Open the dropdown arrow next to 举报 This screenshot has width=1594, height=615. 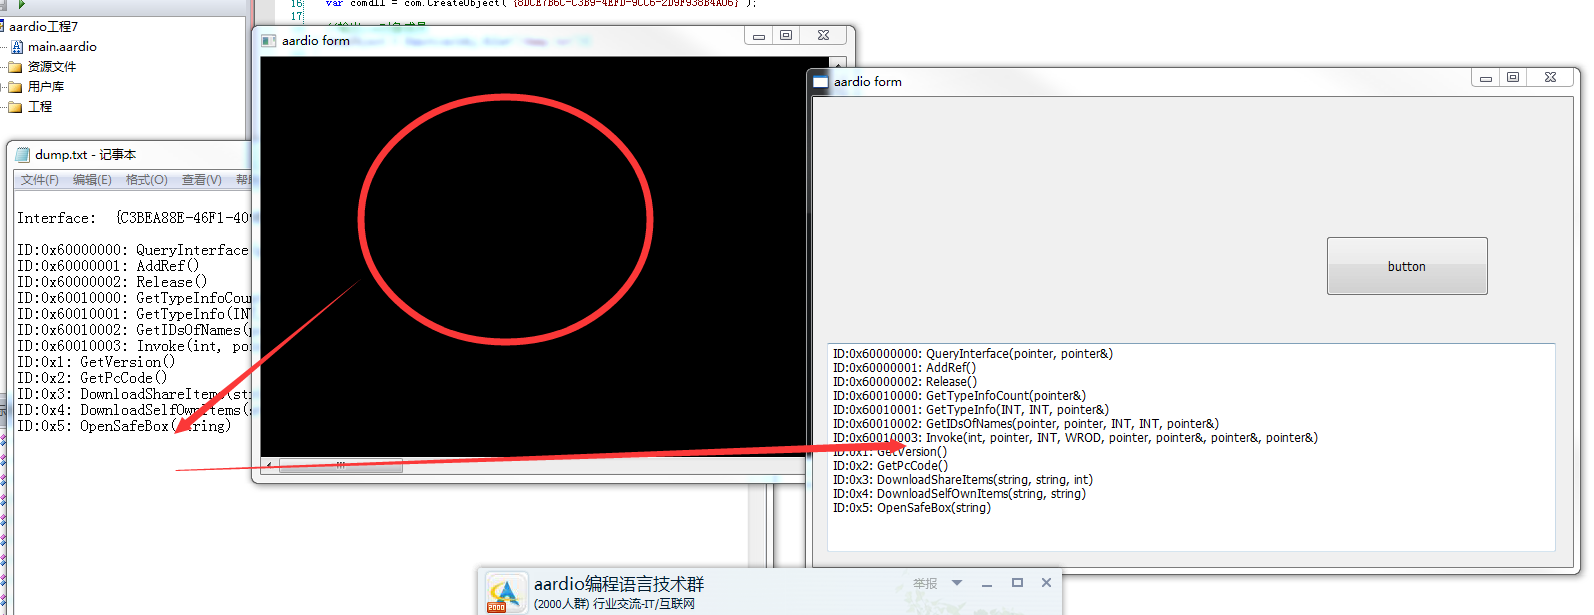click(957, 583)
